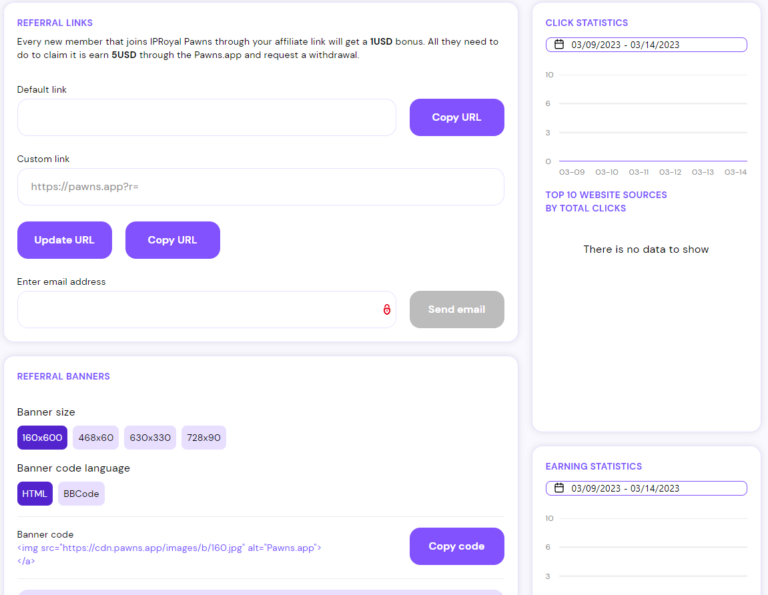Image resolution: width=768 pixels, height=595 pixels.
Task: Click the Send email button
Action: (x=457, y=310)
